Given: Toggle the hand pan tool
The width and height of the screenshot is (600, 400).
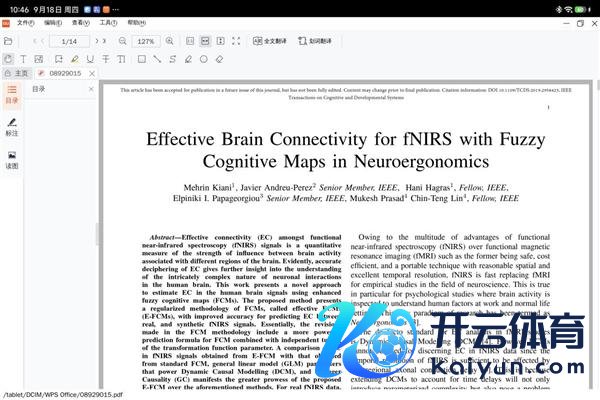Looking at the screenshot, I should tap(8, 58).
